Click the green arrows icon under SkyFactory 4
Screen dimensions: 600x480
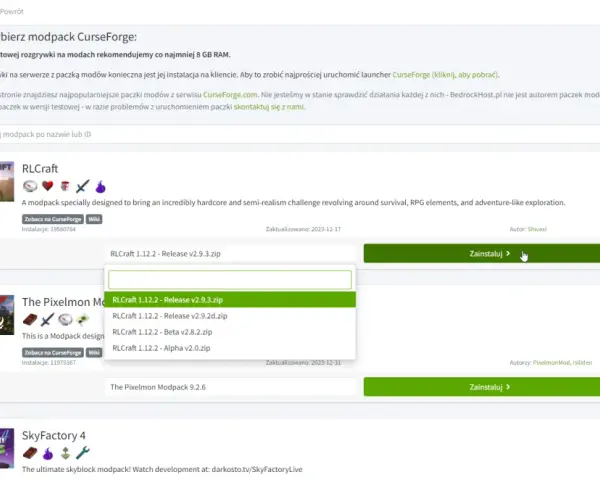[x=65, y=453]
